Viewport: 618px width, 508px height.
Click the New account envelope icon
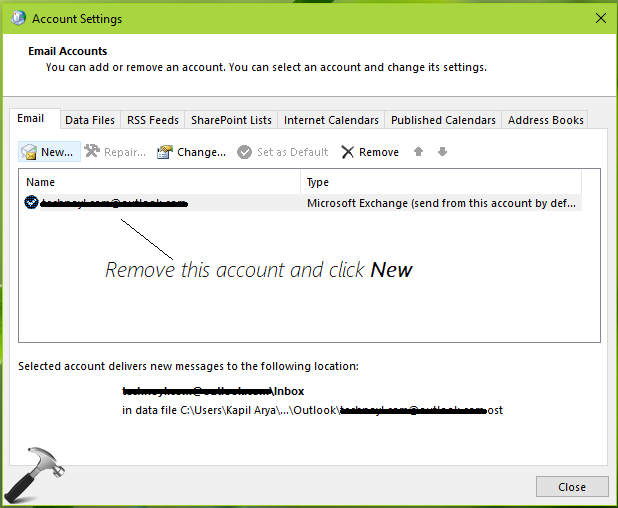[29, 152]
